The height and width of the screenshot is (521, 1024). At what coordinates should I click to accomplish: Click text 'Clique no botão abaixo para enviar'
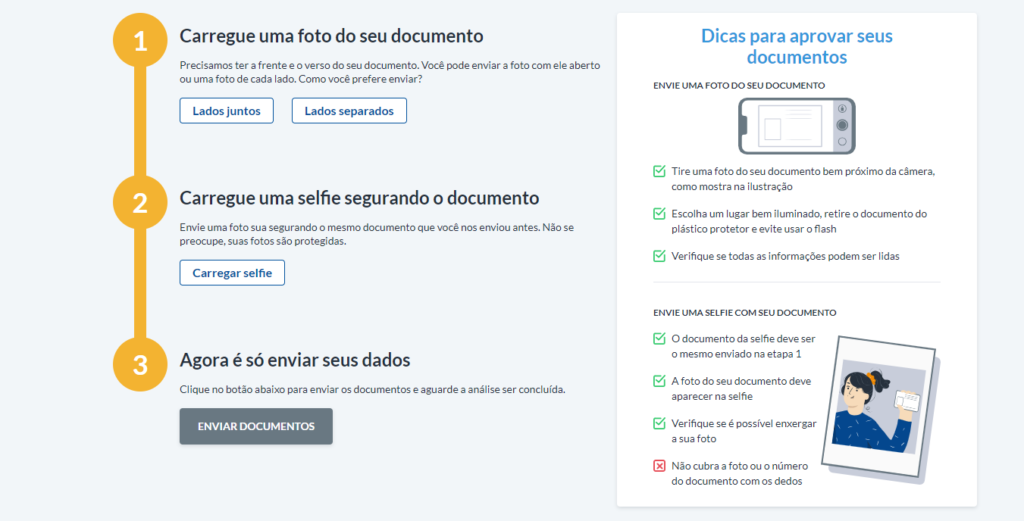(x=372, y=390)
